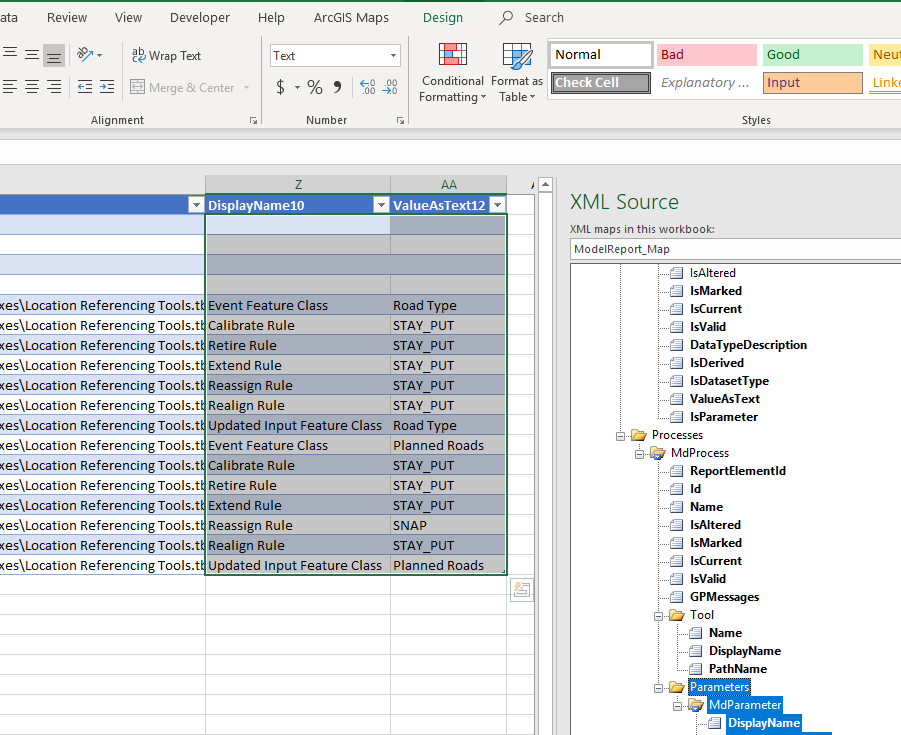Click the Bottom Align icon
Image resolution: width=901 pixels, height=735 pixels.
tap(54, 56)
